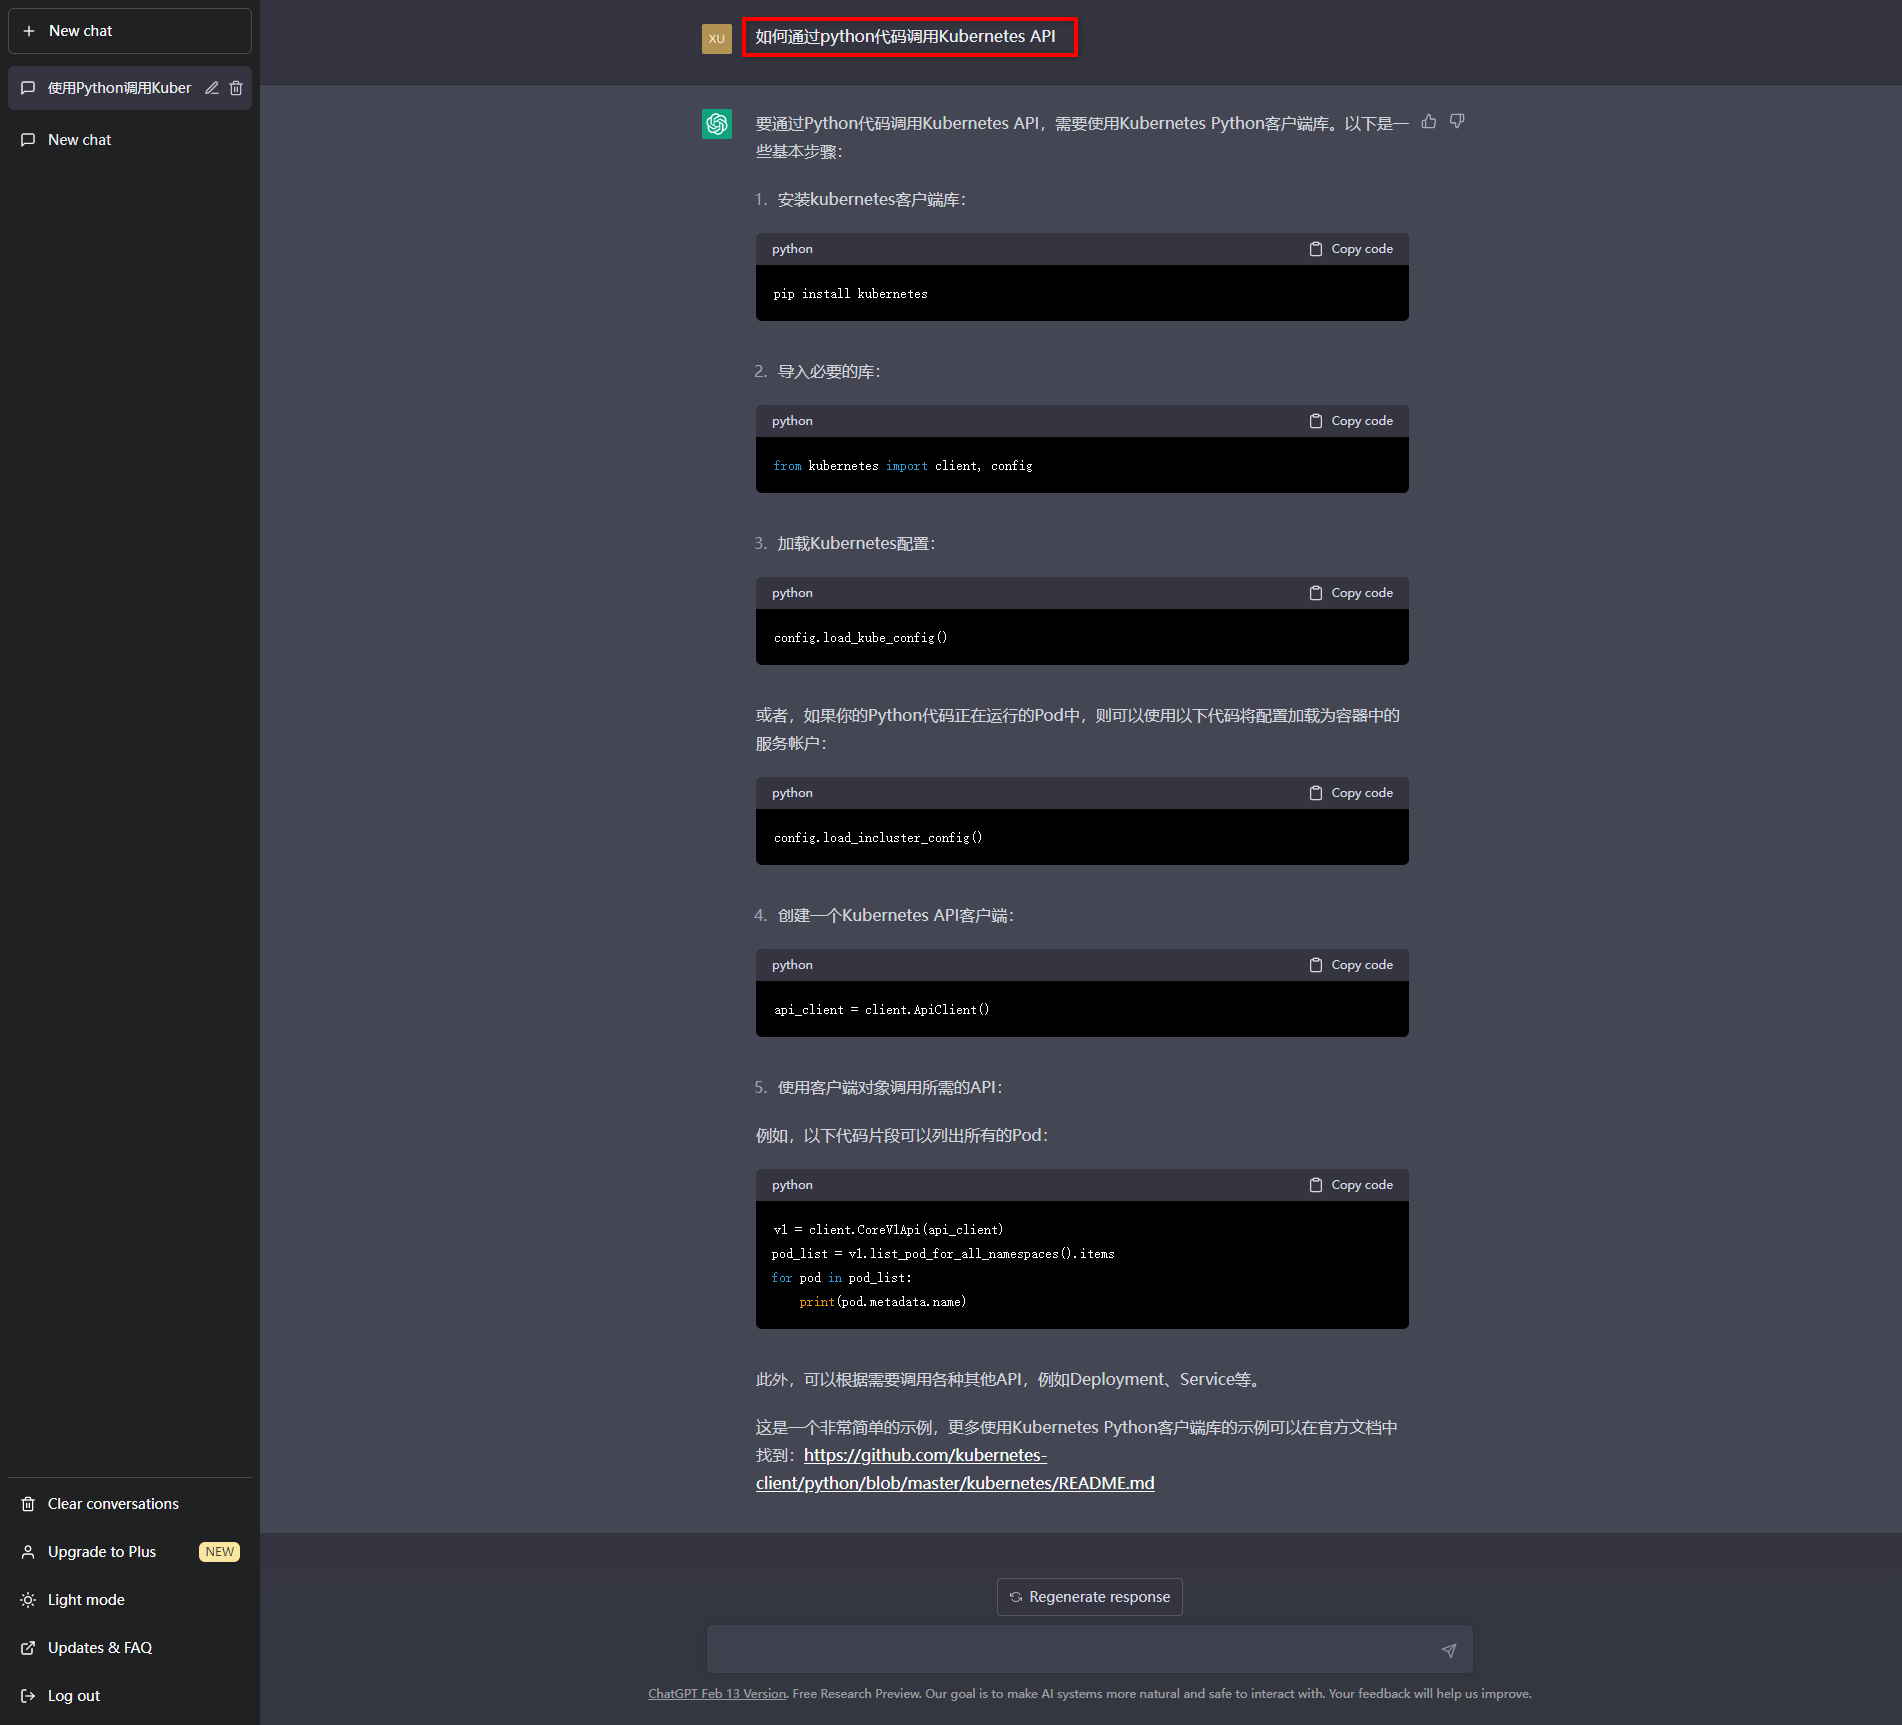Select Clear conversations
The image size is (1902, 1725).
point(130,1504)
